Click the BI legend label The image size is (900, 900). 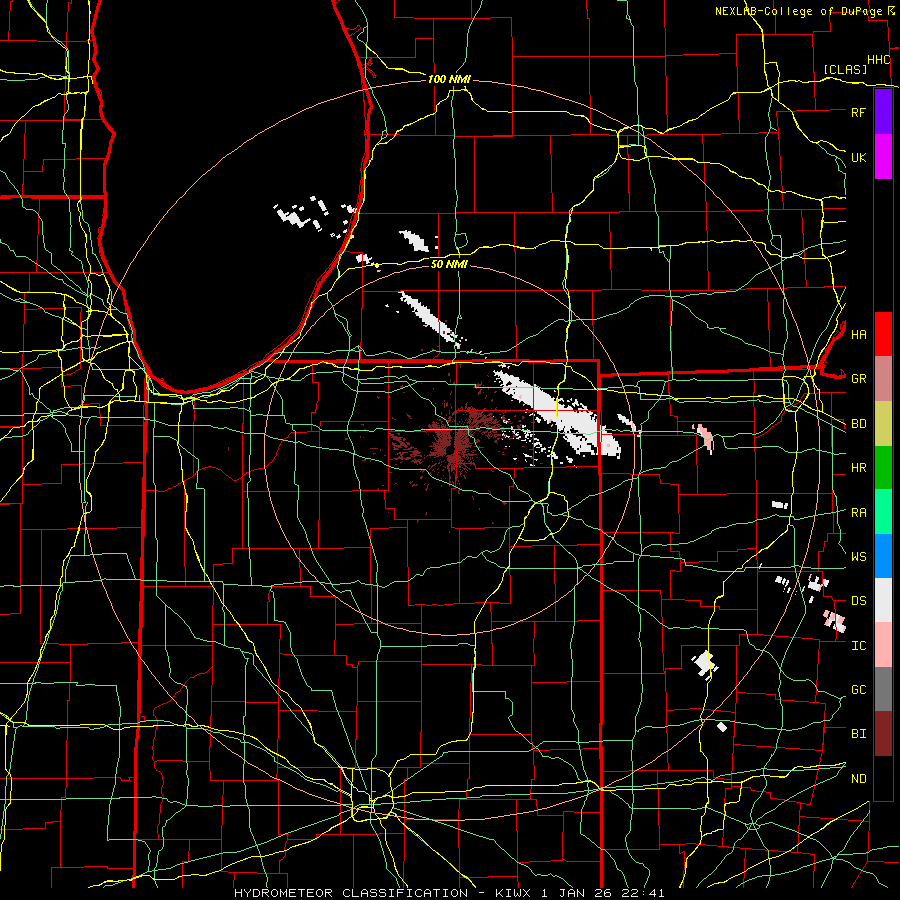pos(859,734)
